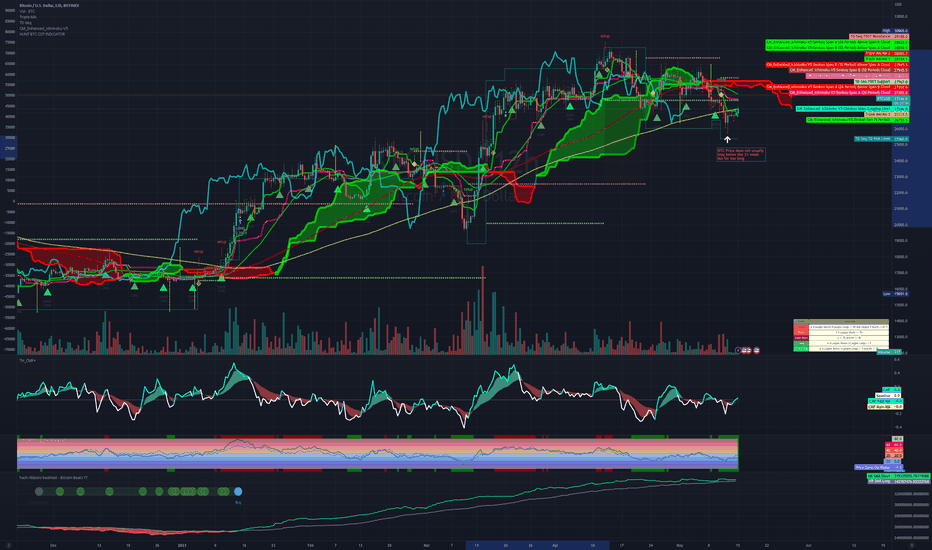Click the TD Seq TD Risk Level label
This screenshot has height=550, width=932.
(881, 139)
